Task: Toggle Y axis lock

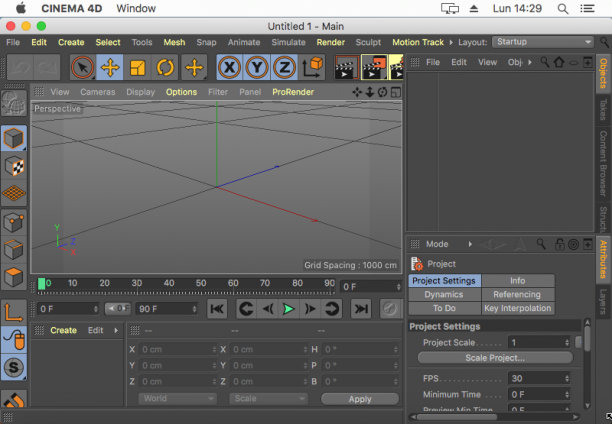Action: (x=256, y=68)
